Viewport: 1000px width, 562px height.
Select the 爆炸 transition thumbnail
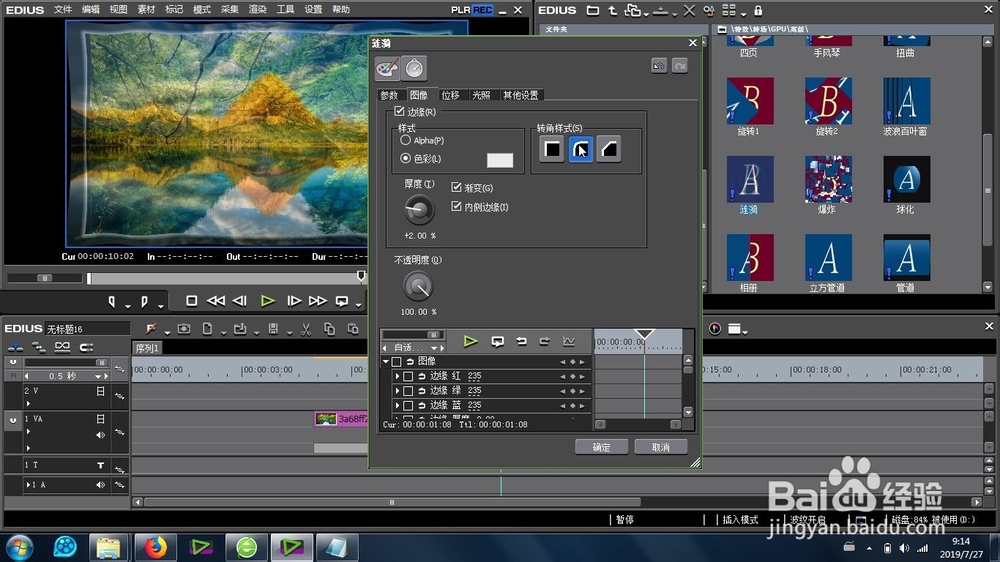[828, 179]
